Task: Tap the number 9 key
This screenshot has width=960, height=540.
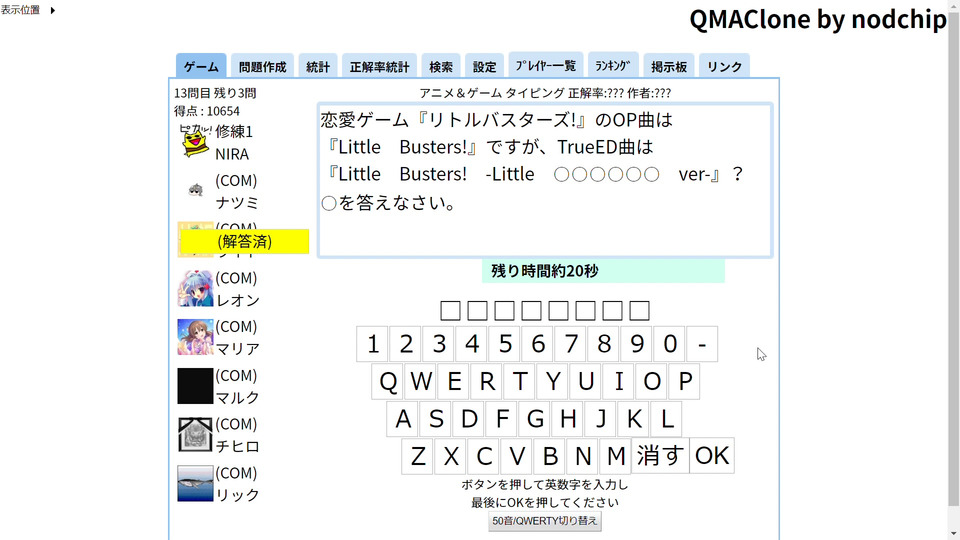Action: coord(637,344)
